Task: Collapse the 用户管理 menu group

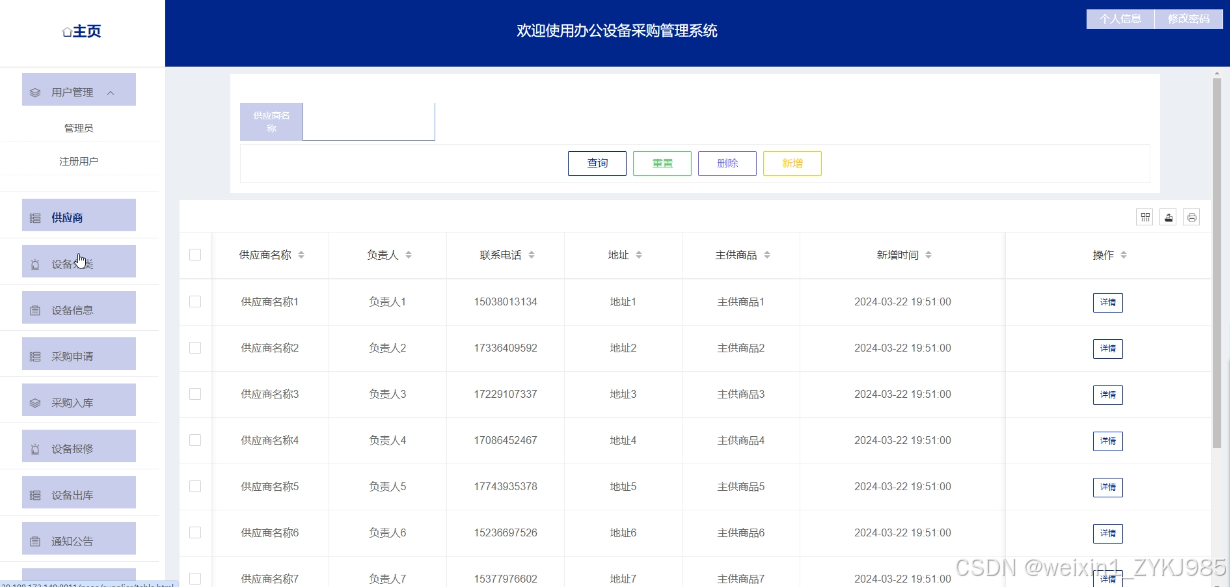Action: point(79,92)
